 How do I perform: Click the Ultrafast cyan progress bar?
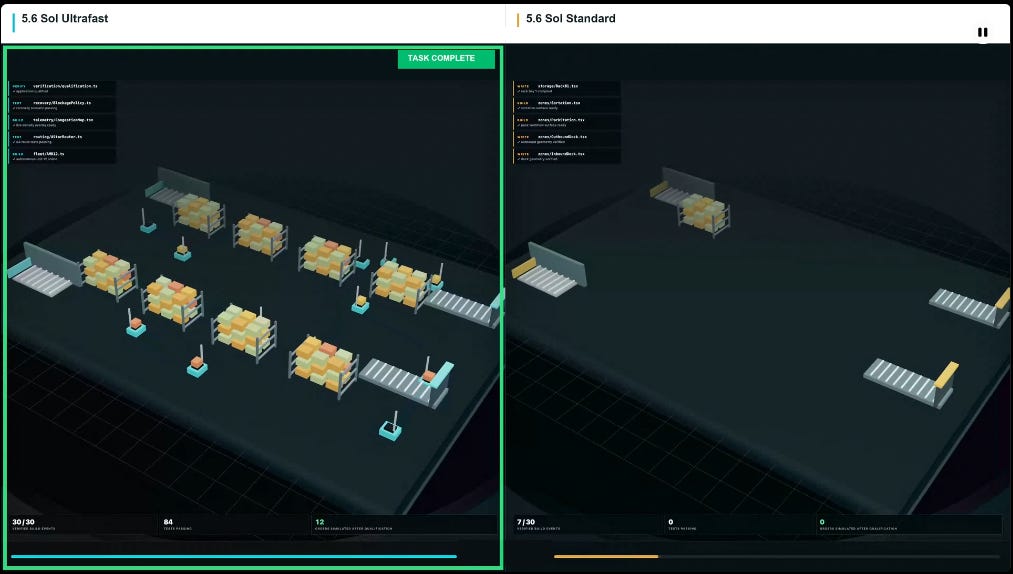pos(234,556)
